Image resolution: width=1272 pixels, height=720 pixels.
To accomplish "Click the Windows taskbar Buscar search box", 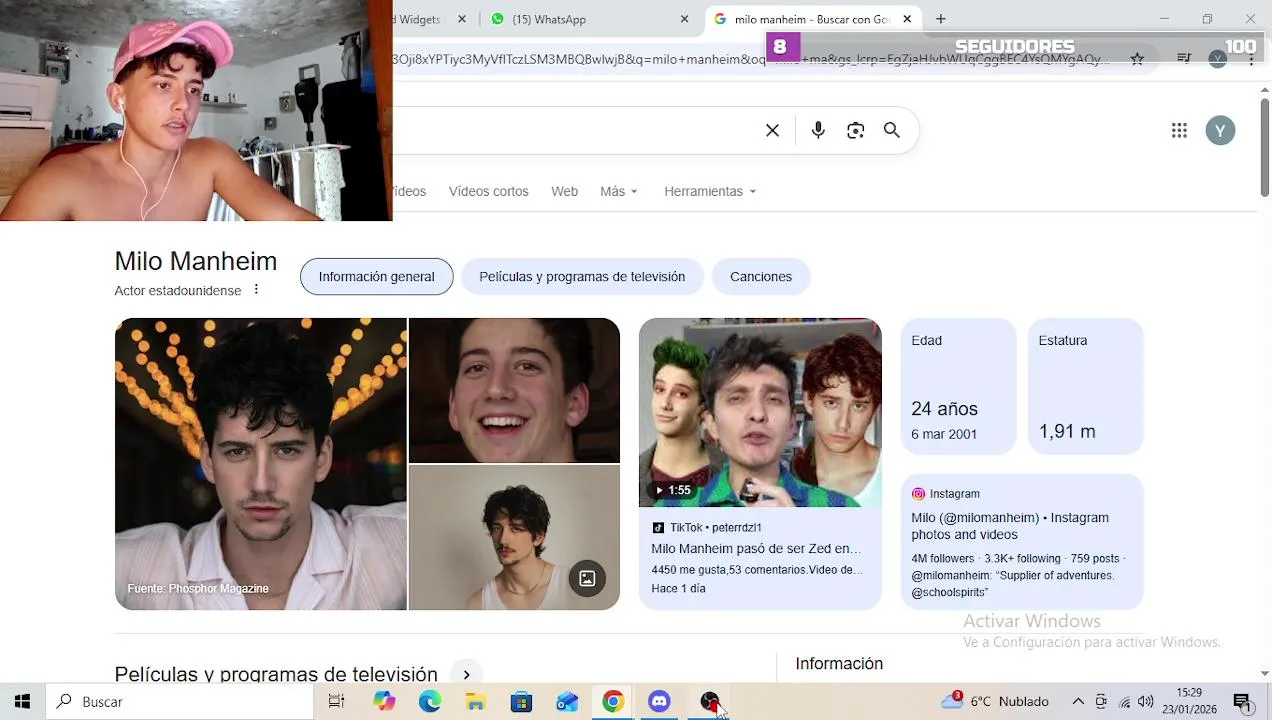I will click(x=178, y=702).
